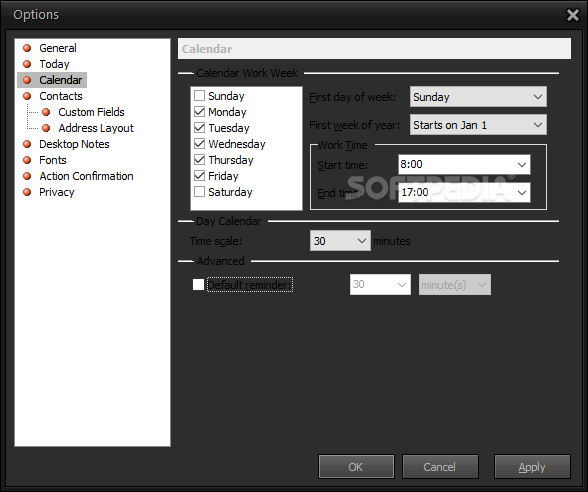The image size is (588, 492).
Task: Check Saturday as a work day
Action: (200, 192)
